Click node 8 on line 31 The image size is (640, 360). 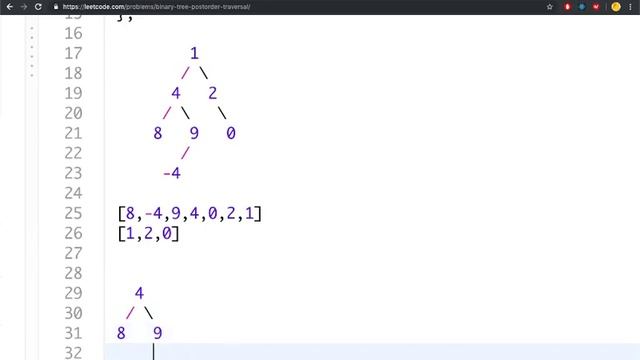121,333
